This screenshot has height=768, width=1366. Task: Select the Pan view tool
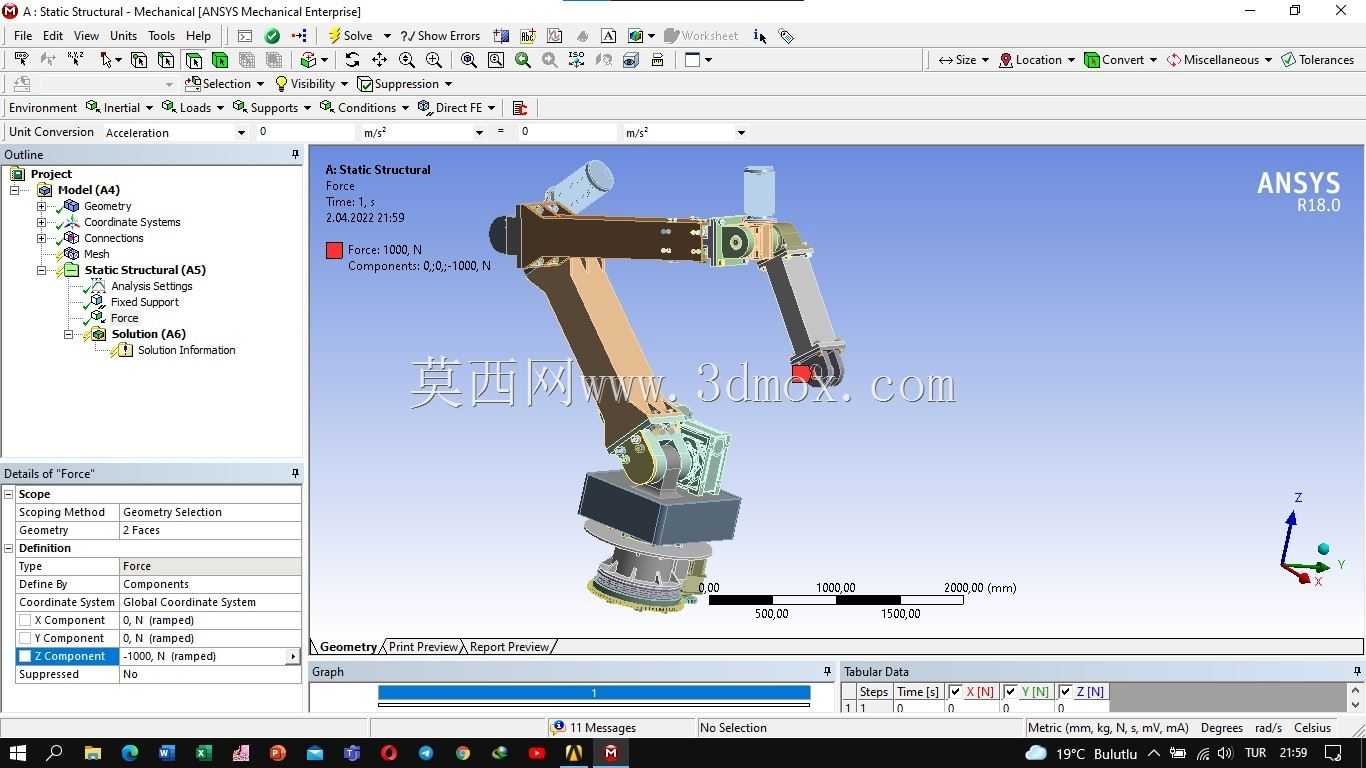[x=379, y=60]
